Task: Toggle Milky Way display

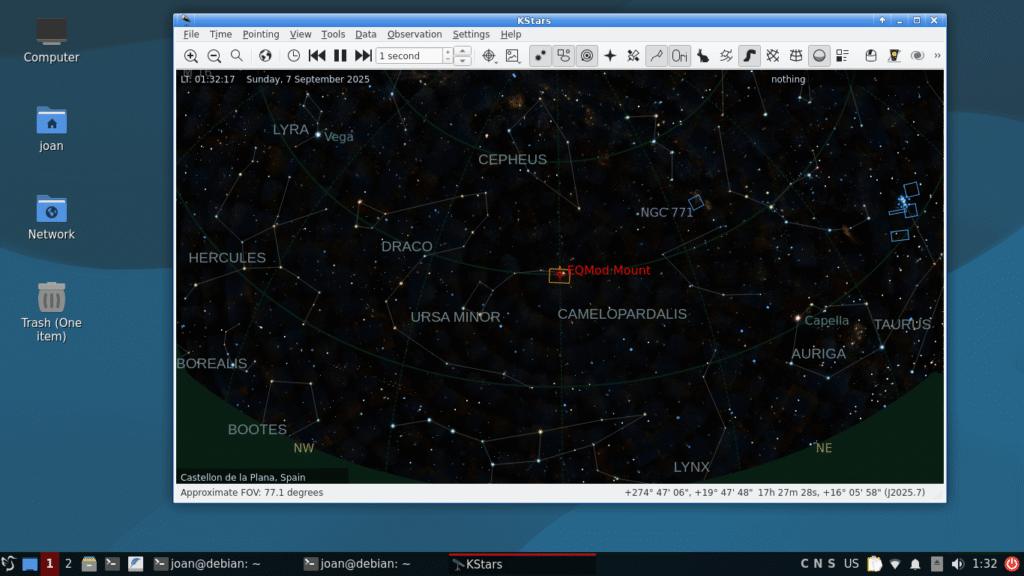Action: point(749,56)
